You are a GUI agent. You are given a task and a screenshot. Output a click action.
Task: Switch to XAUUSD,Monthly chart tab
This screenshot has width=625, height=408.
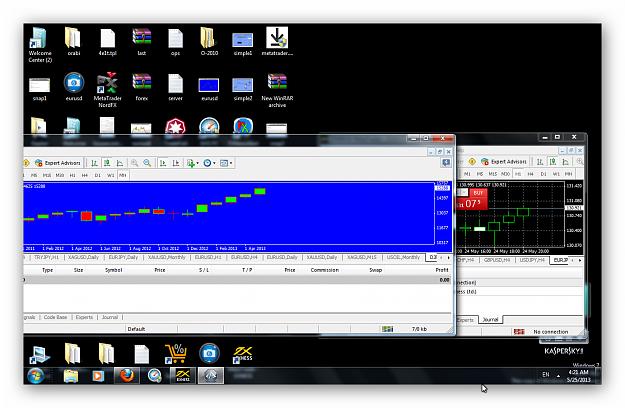coord(167,257)
